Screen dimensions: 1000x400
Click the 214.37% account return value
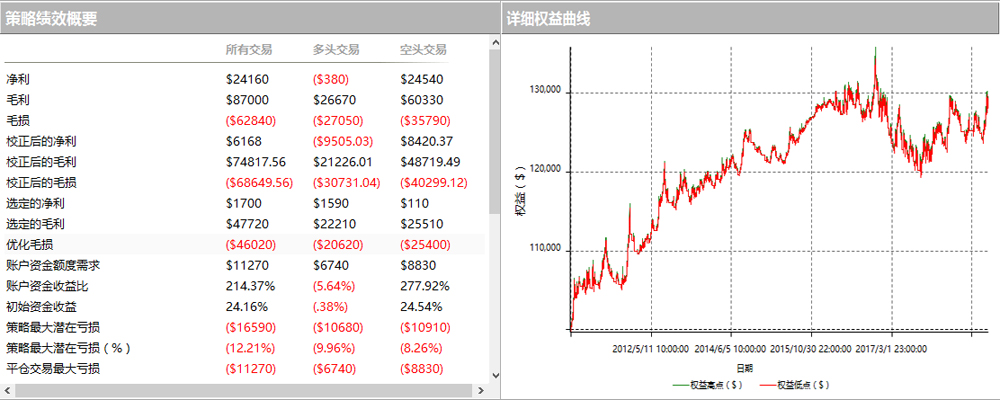tap(248, 286)
